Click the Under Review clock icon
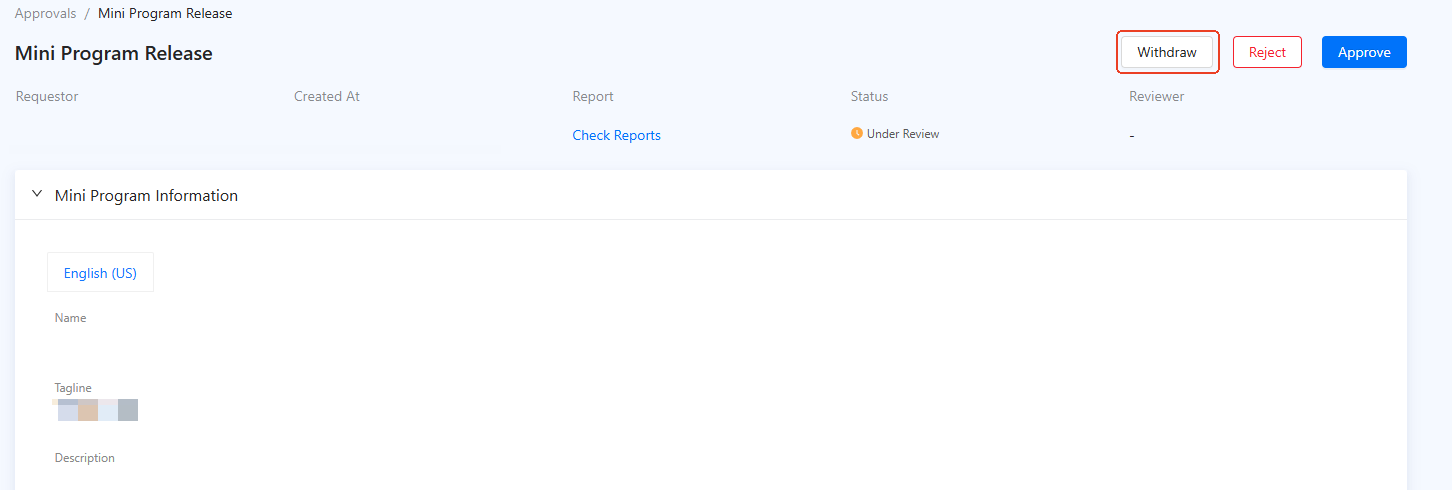Viewport: 1452px width, 490px height. [x=857, y=133]
